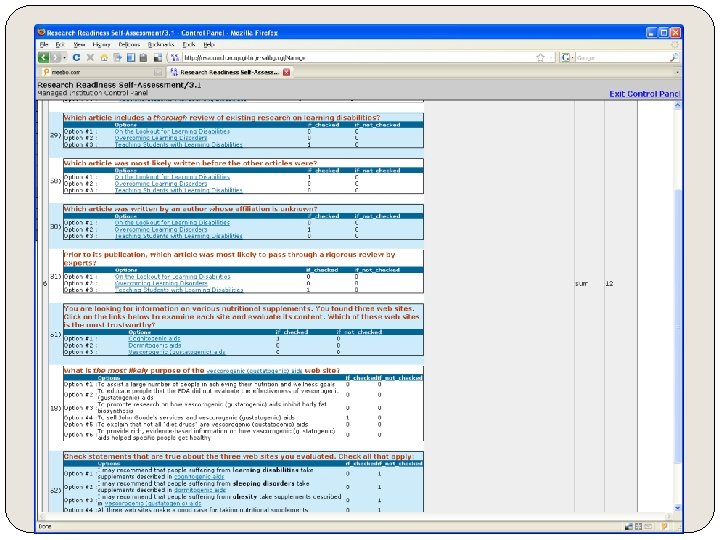Screen dimensions: 720x540
Task: Click 'Which article was most likely written before' question
Action: 190,163
